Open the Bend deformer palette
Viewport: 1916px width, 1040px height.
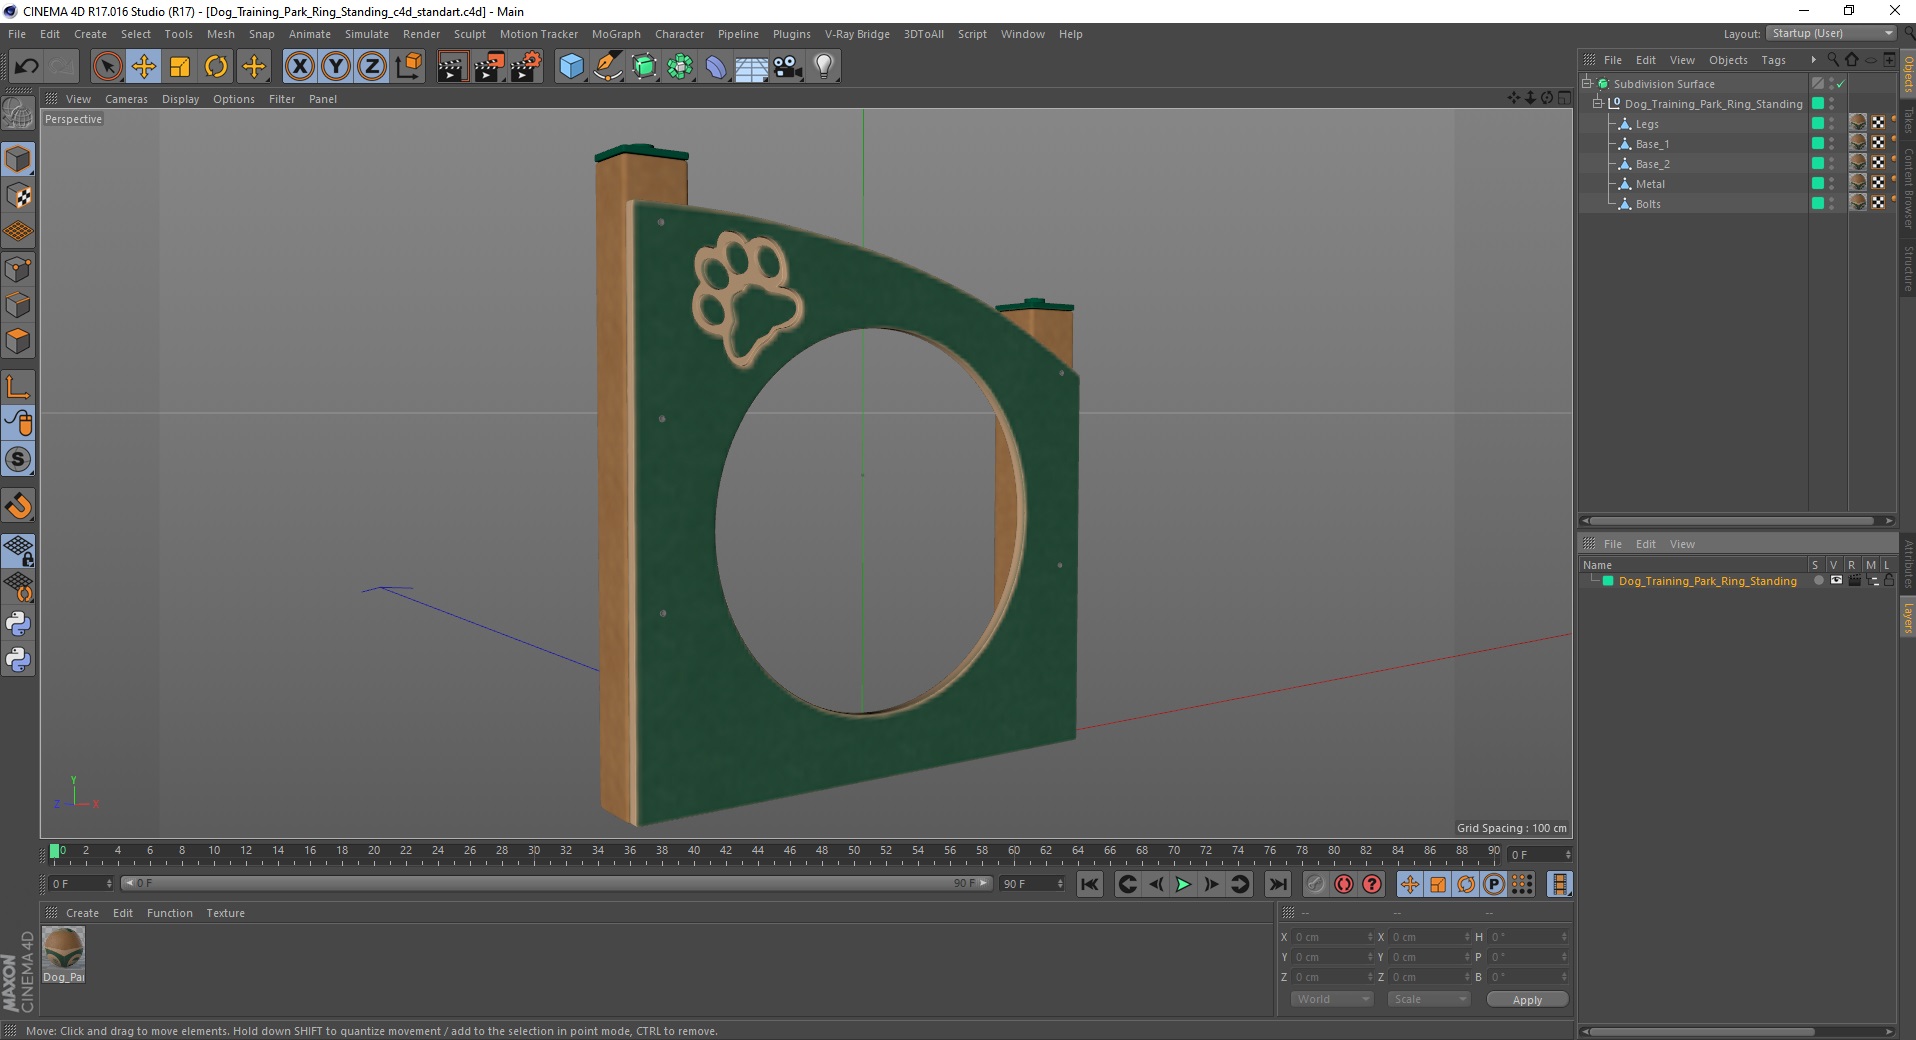click(x=717, y=67)
